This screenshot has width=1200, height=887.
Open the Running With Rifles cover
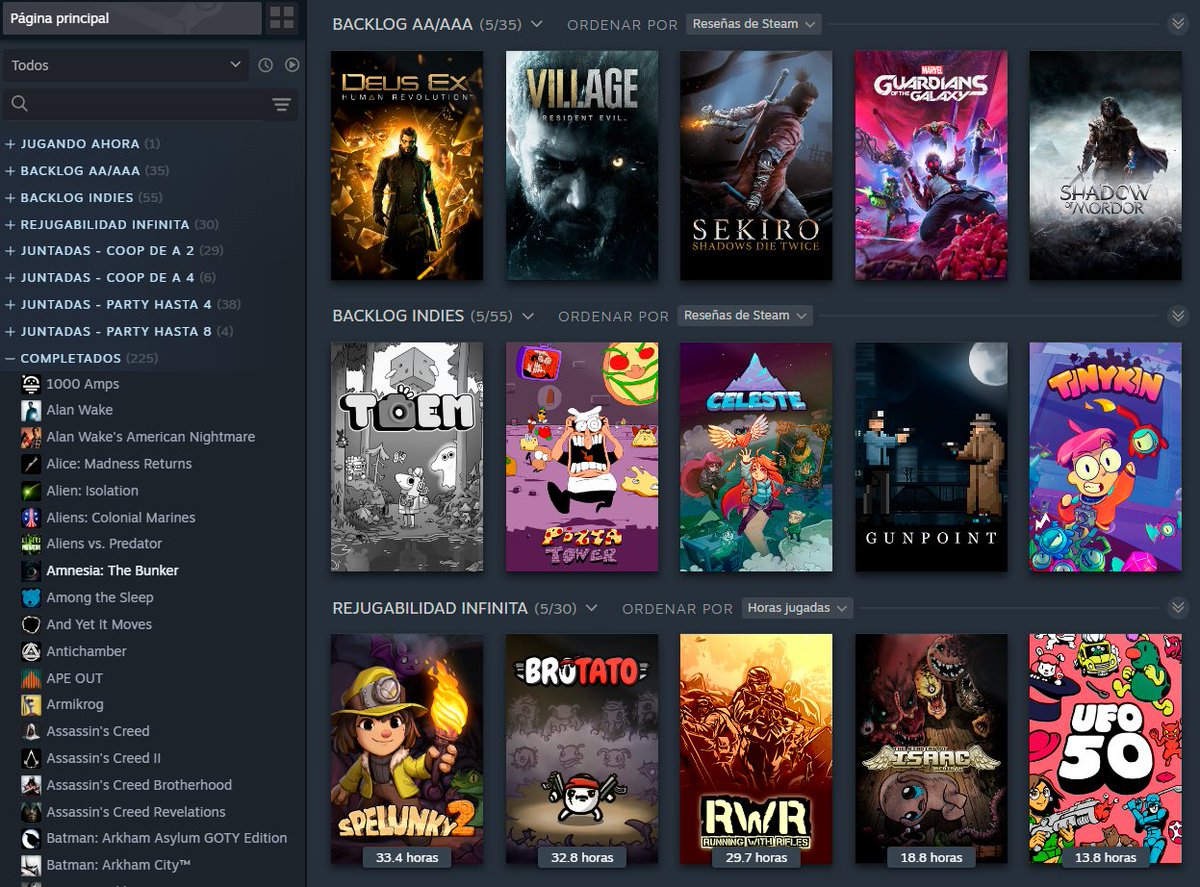point(756,749)
